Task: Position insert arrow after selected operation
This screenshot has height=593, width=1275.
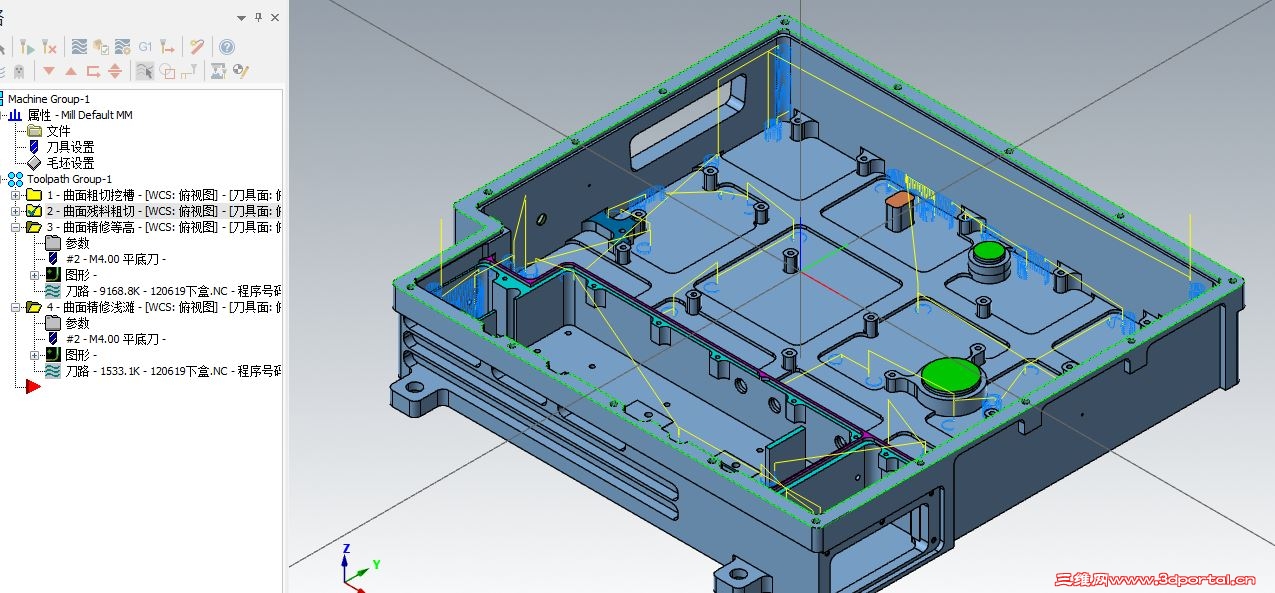Action: (93, 71)
